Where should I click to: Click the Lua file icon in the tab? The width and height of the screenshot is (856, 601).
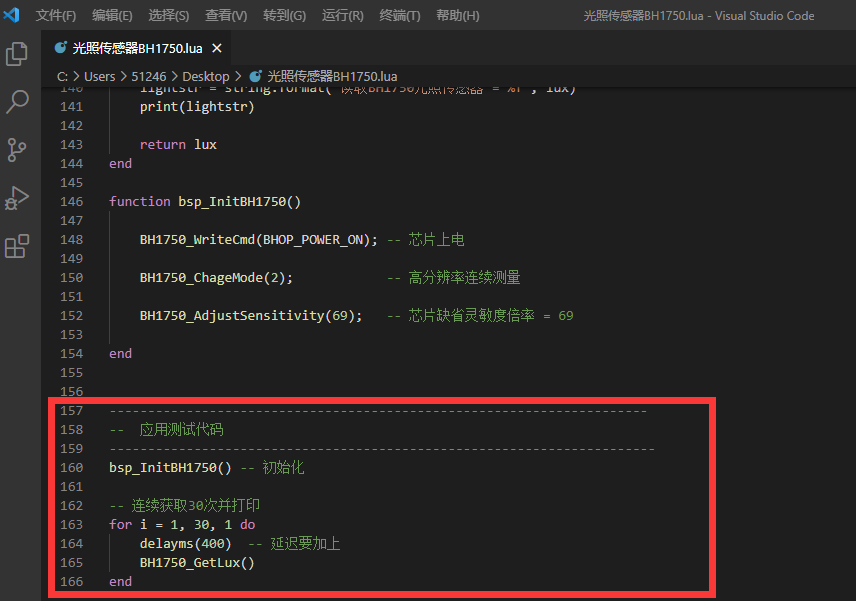[x=61, y=48]
